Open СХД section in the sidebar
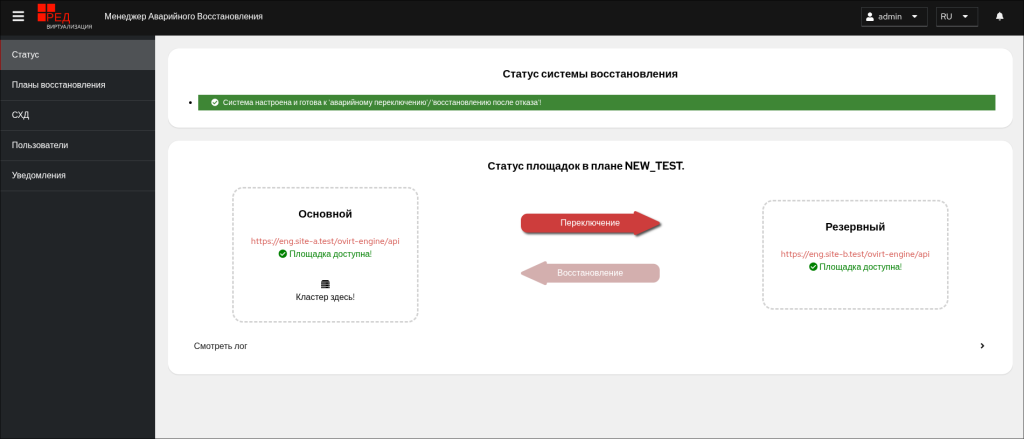 pyautogui.click(x=78, y=115)
